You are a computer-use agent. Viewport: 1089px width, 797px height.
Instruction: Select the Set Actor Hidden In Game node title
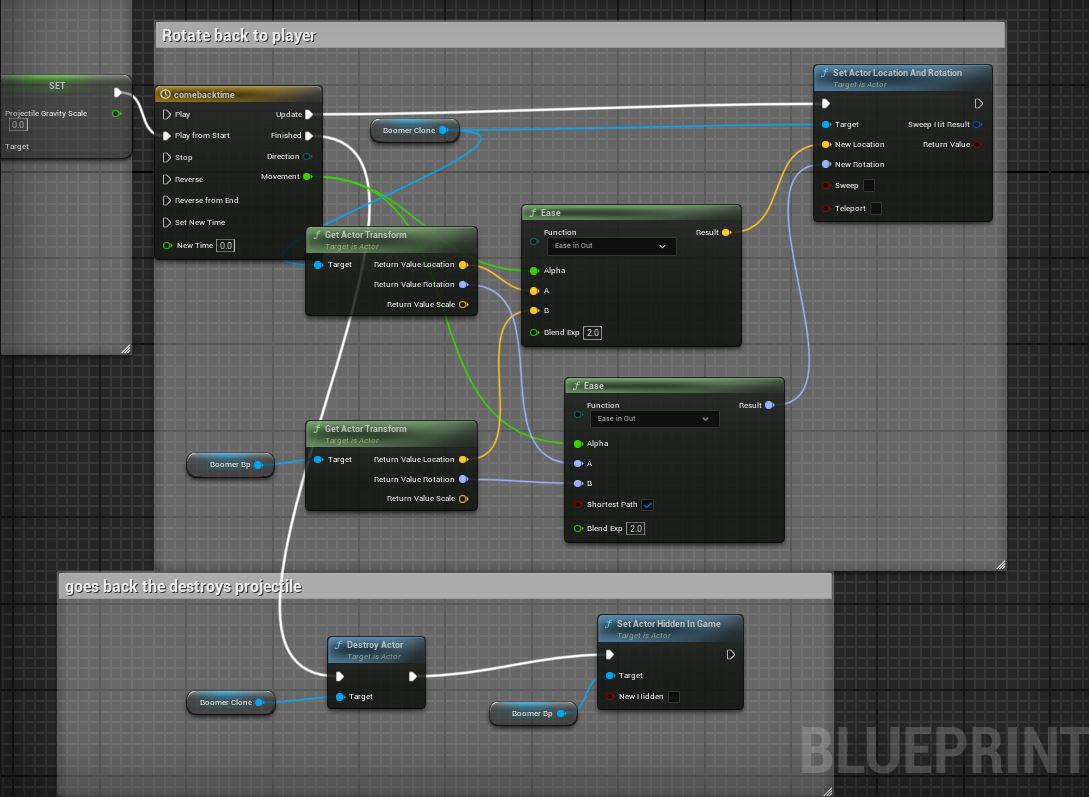tap(668, 624)
